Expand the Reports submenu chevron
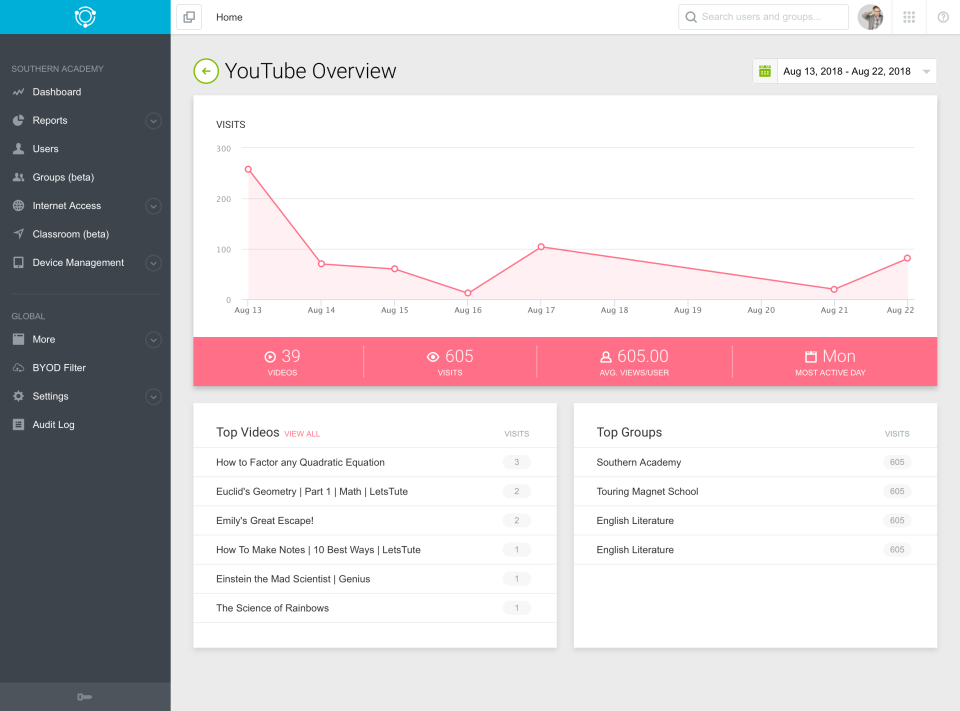The image size is (960, 711). (x=154, y=121)
